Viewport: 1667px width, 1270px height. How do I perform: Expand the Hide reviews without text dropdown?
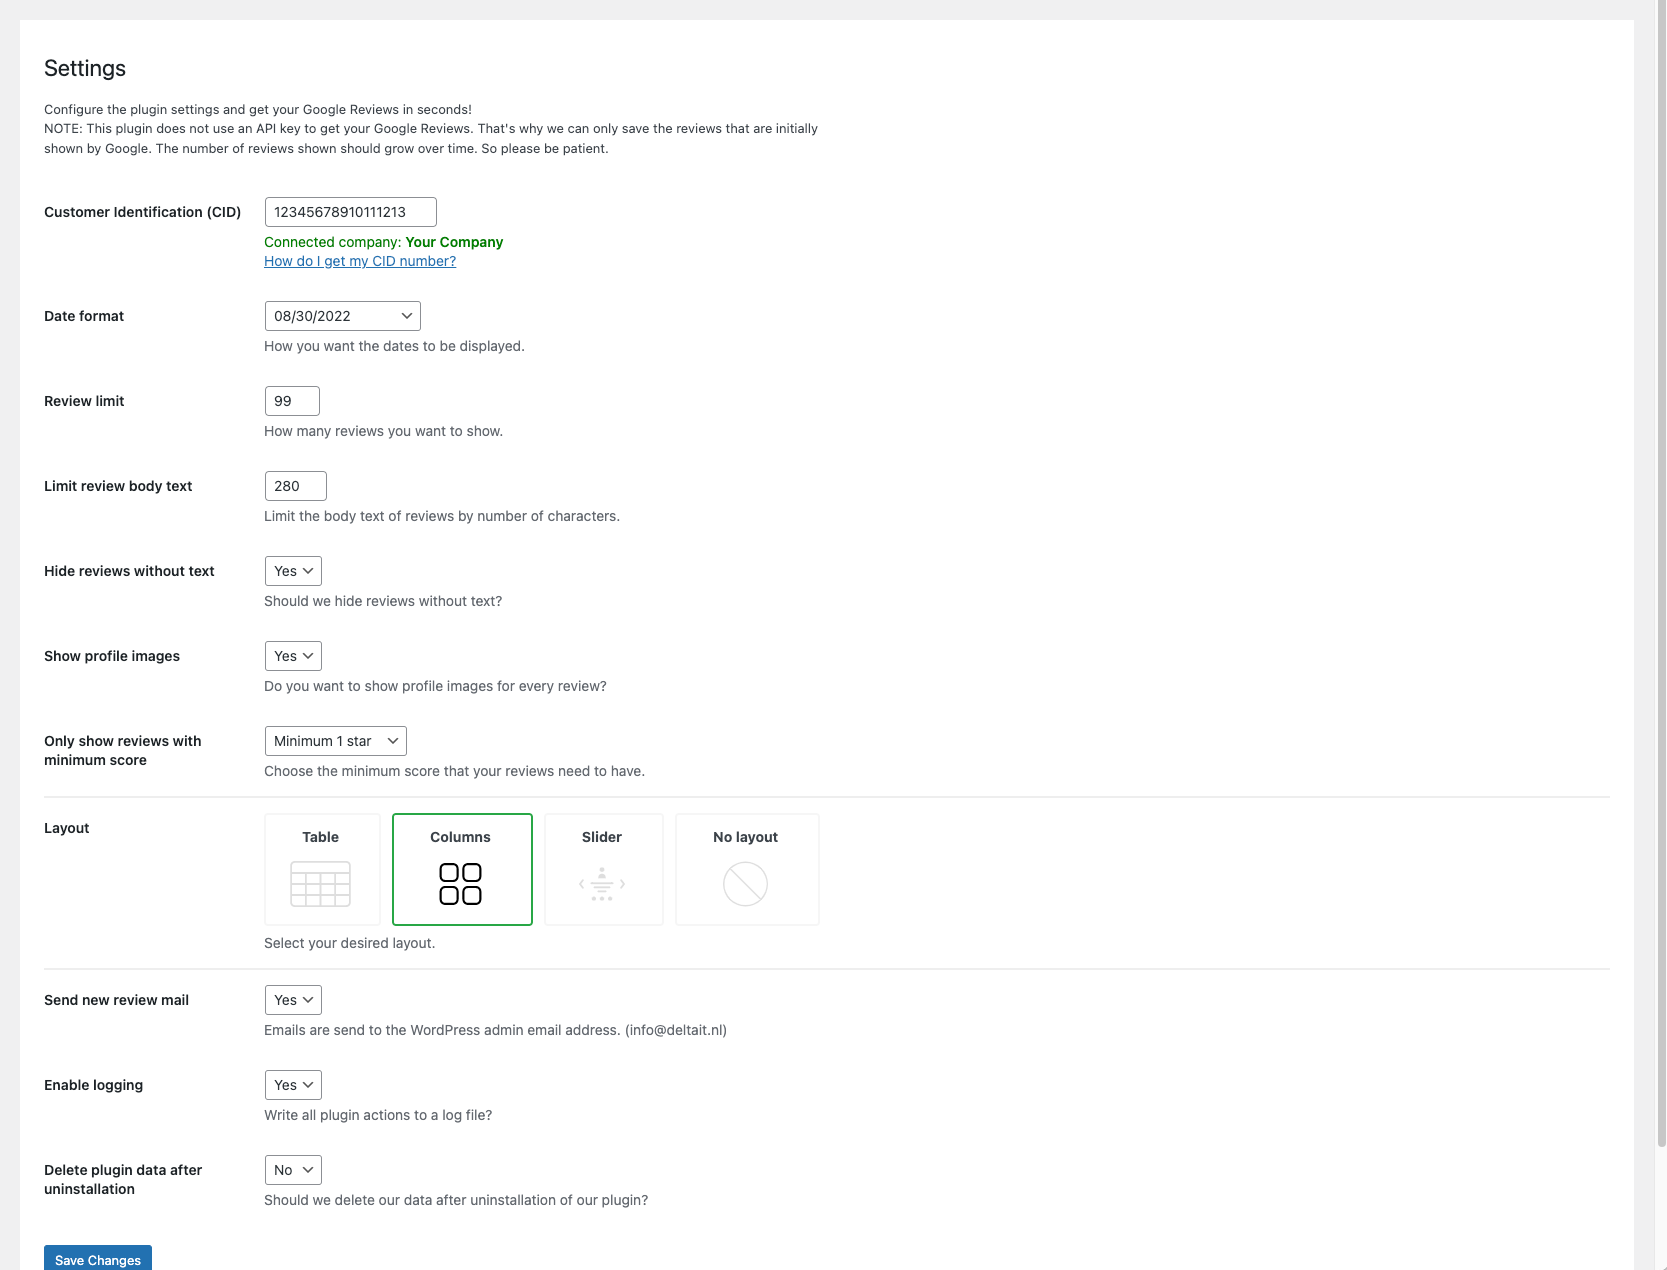point(293,571)
